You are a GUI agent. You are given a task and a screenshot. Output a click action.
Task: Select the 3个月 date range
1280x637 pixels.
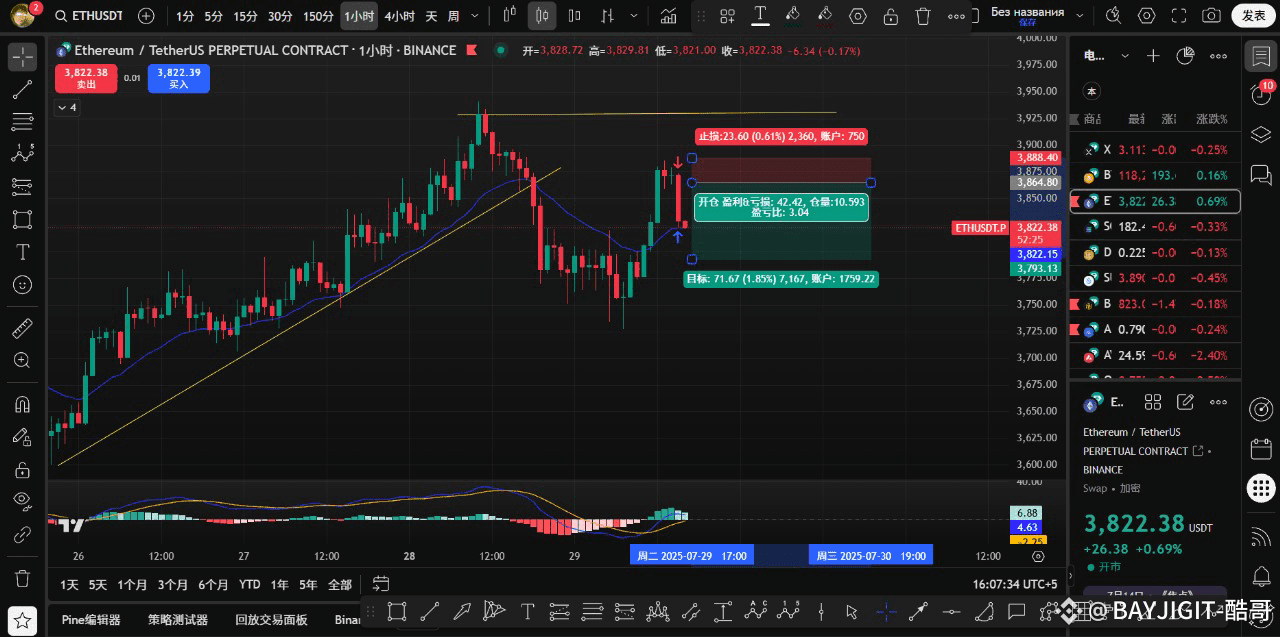pyautogui.click(x=172, y=584)
